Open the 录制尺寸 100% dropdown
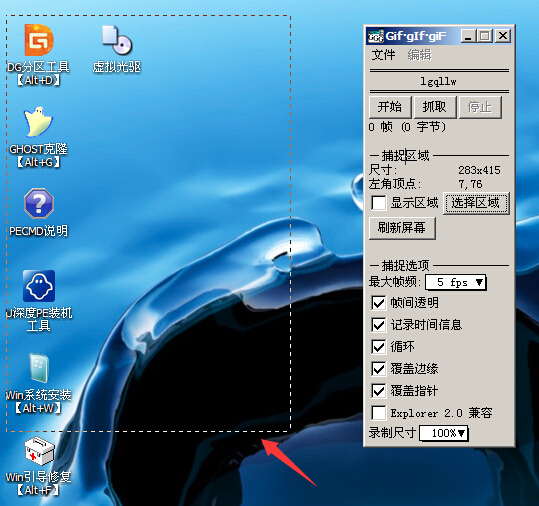Image resolution: width=539 pixels, height=506 pixels. click(444, 433)
